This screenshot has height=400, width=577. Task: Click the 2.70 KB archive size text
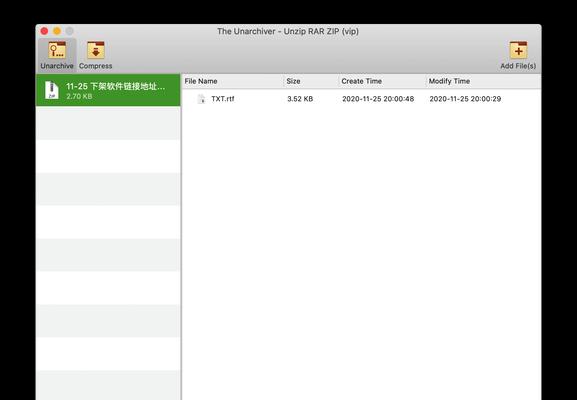(79, 96)
